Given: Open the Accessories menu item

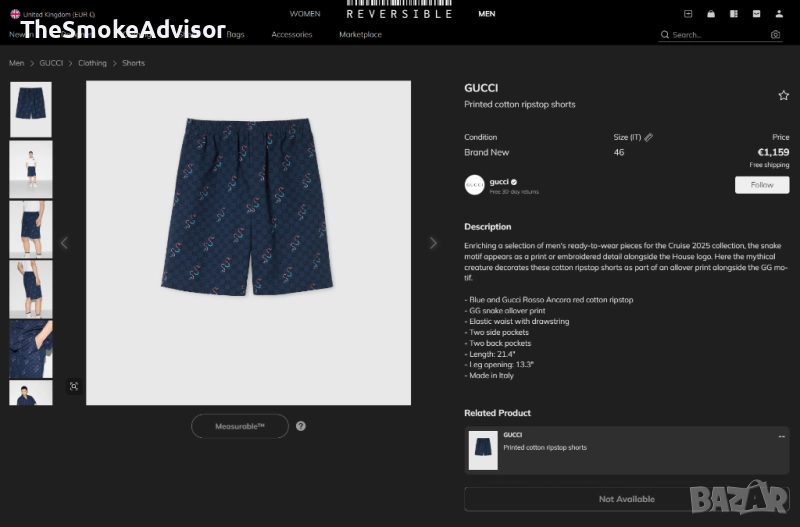Looking at the screenshot, I should tap(292, 34).
